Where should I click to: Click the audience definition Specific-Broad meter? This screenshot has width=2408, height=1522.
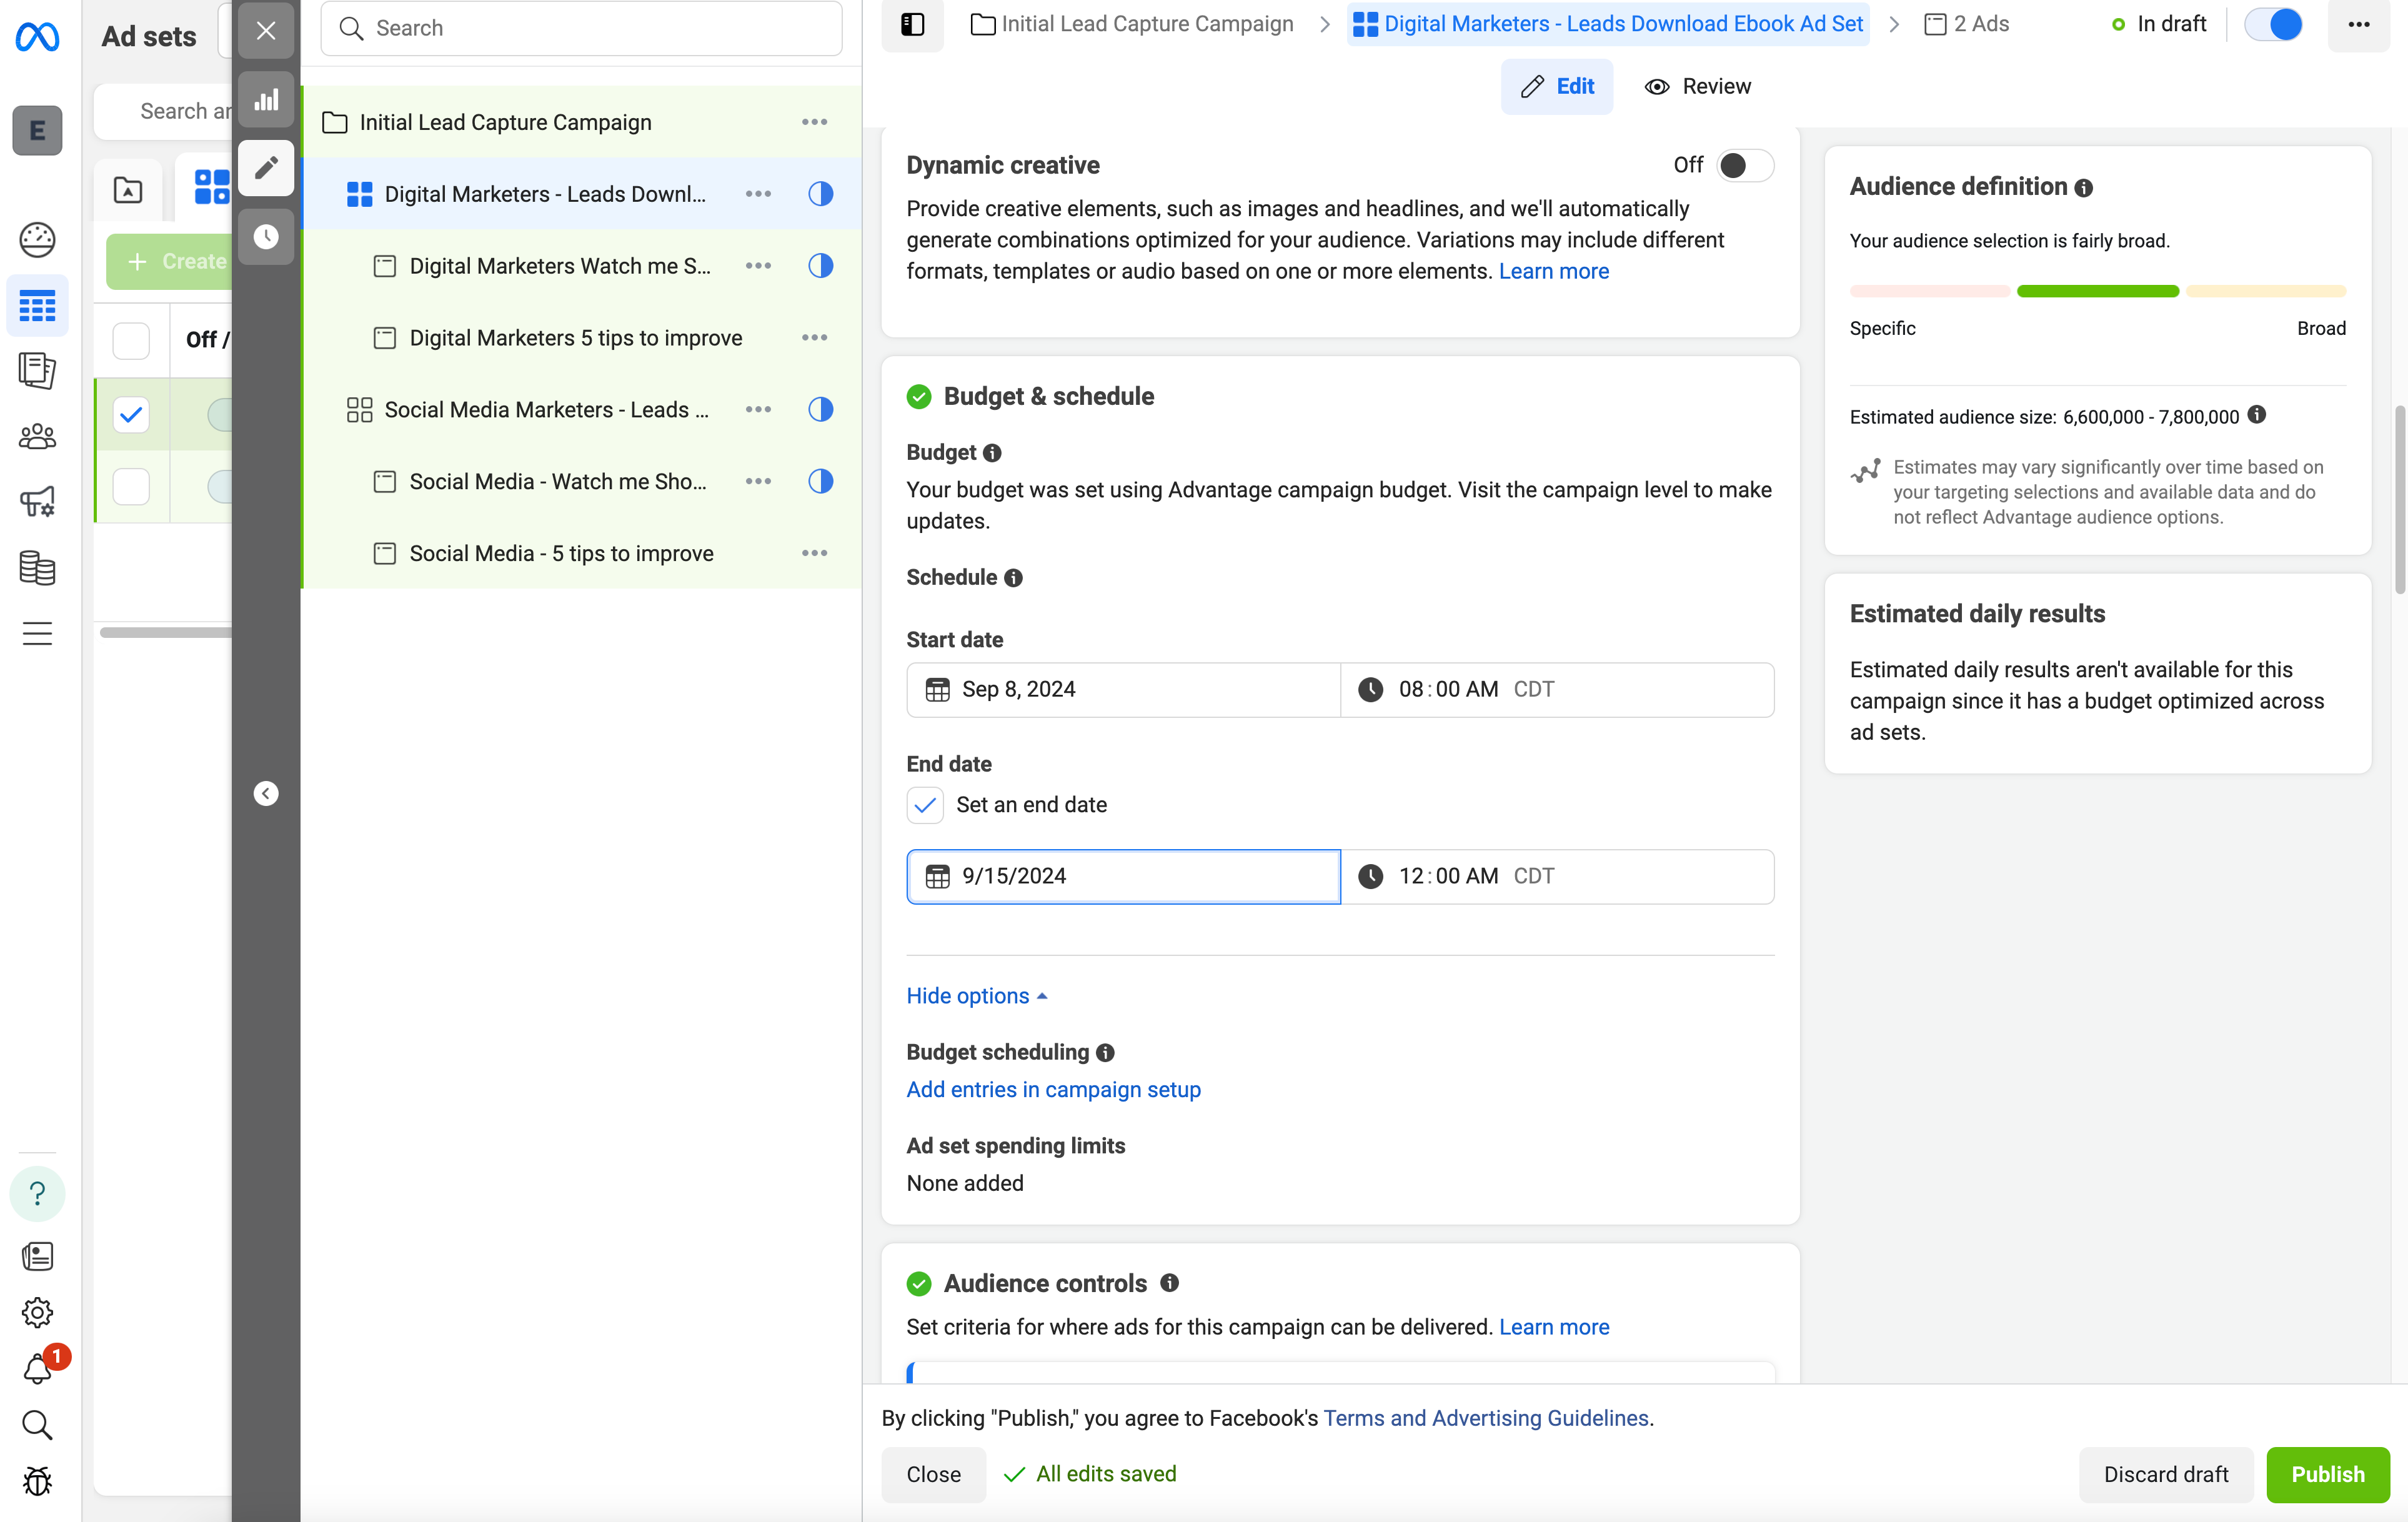coord(2097,291)
